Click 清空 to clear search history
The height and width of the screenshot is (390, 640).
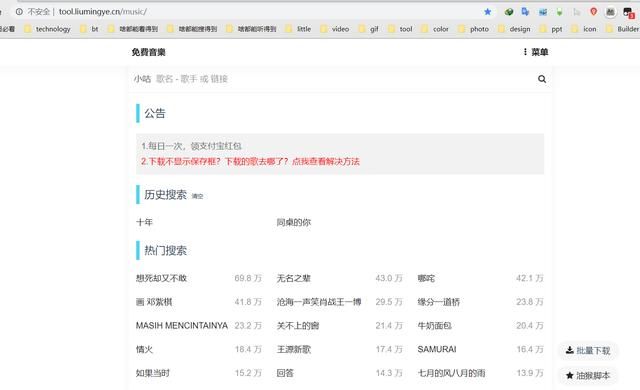(x=198, y=196)
